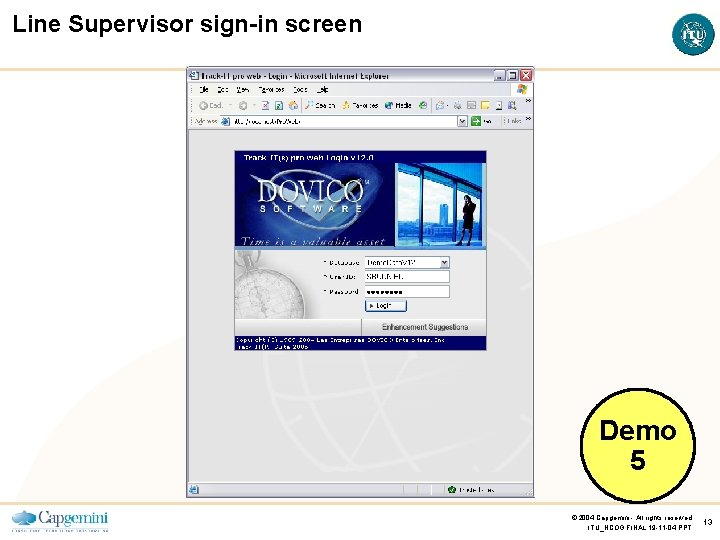Screen dimensions: 720x540
Task: Click the Edit page toolbar icon
Action: tap(471, 106)
